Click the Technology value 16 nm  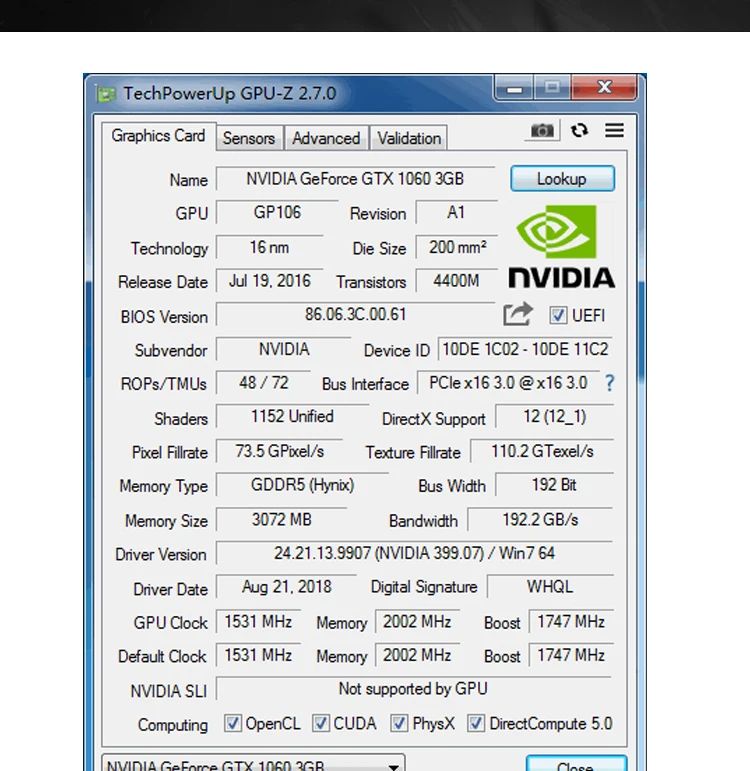[270, 247]
